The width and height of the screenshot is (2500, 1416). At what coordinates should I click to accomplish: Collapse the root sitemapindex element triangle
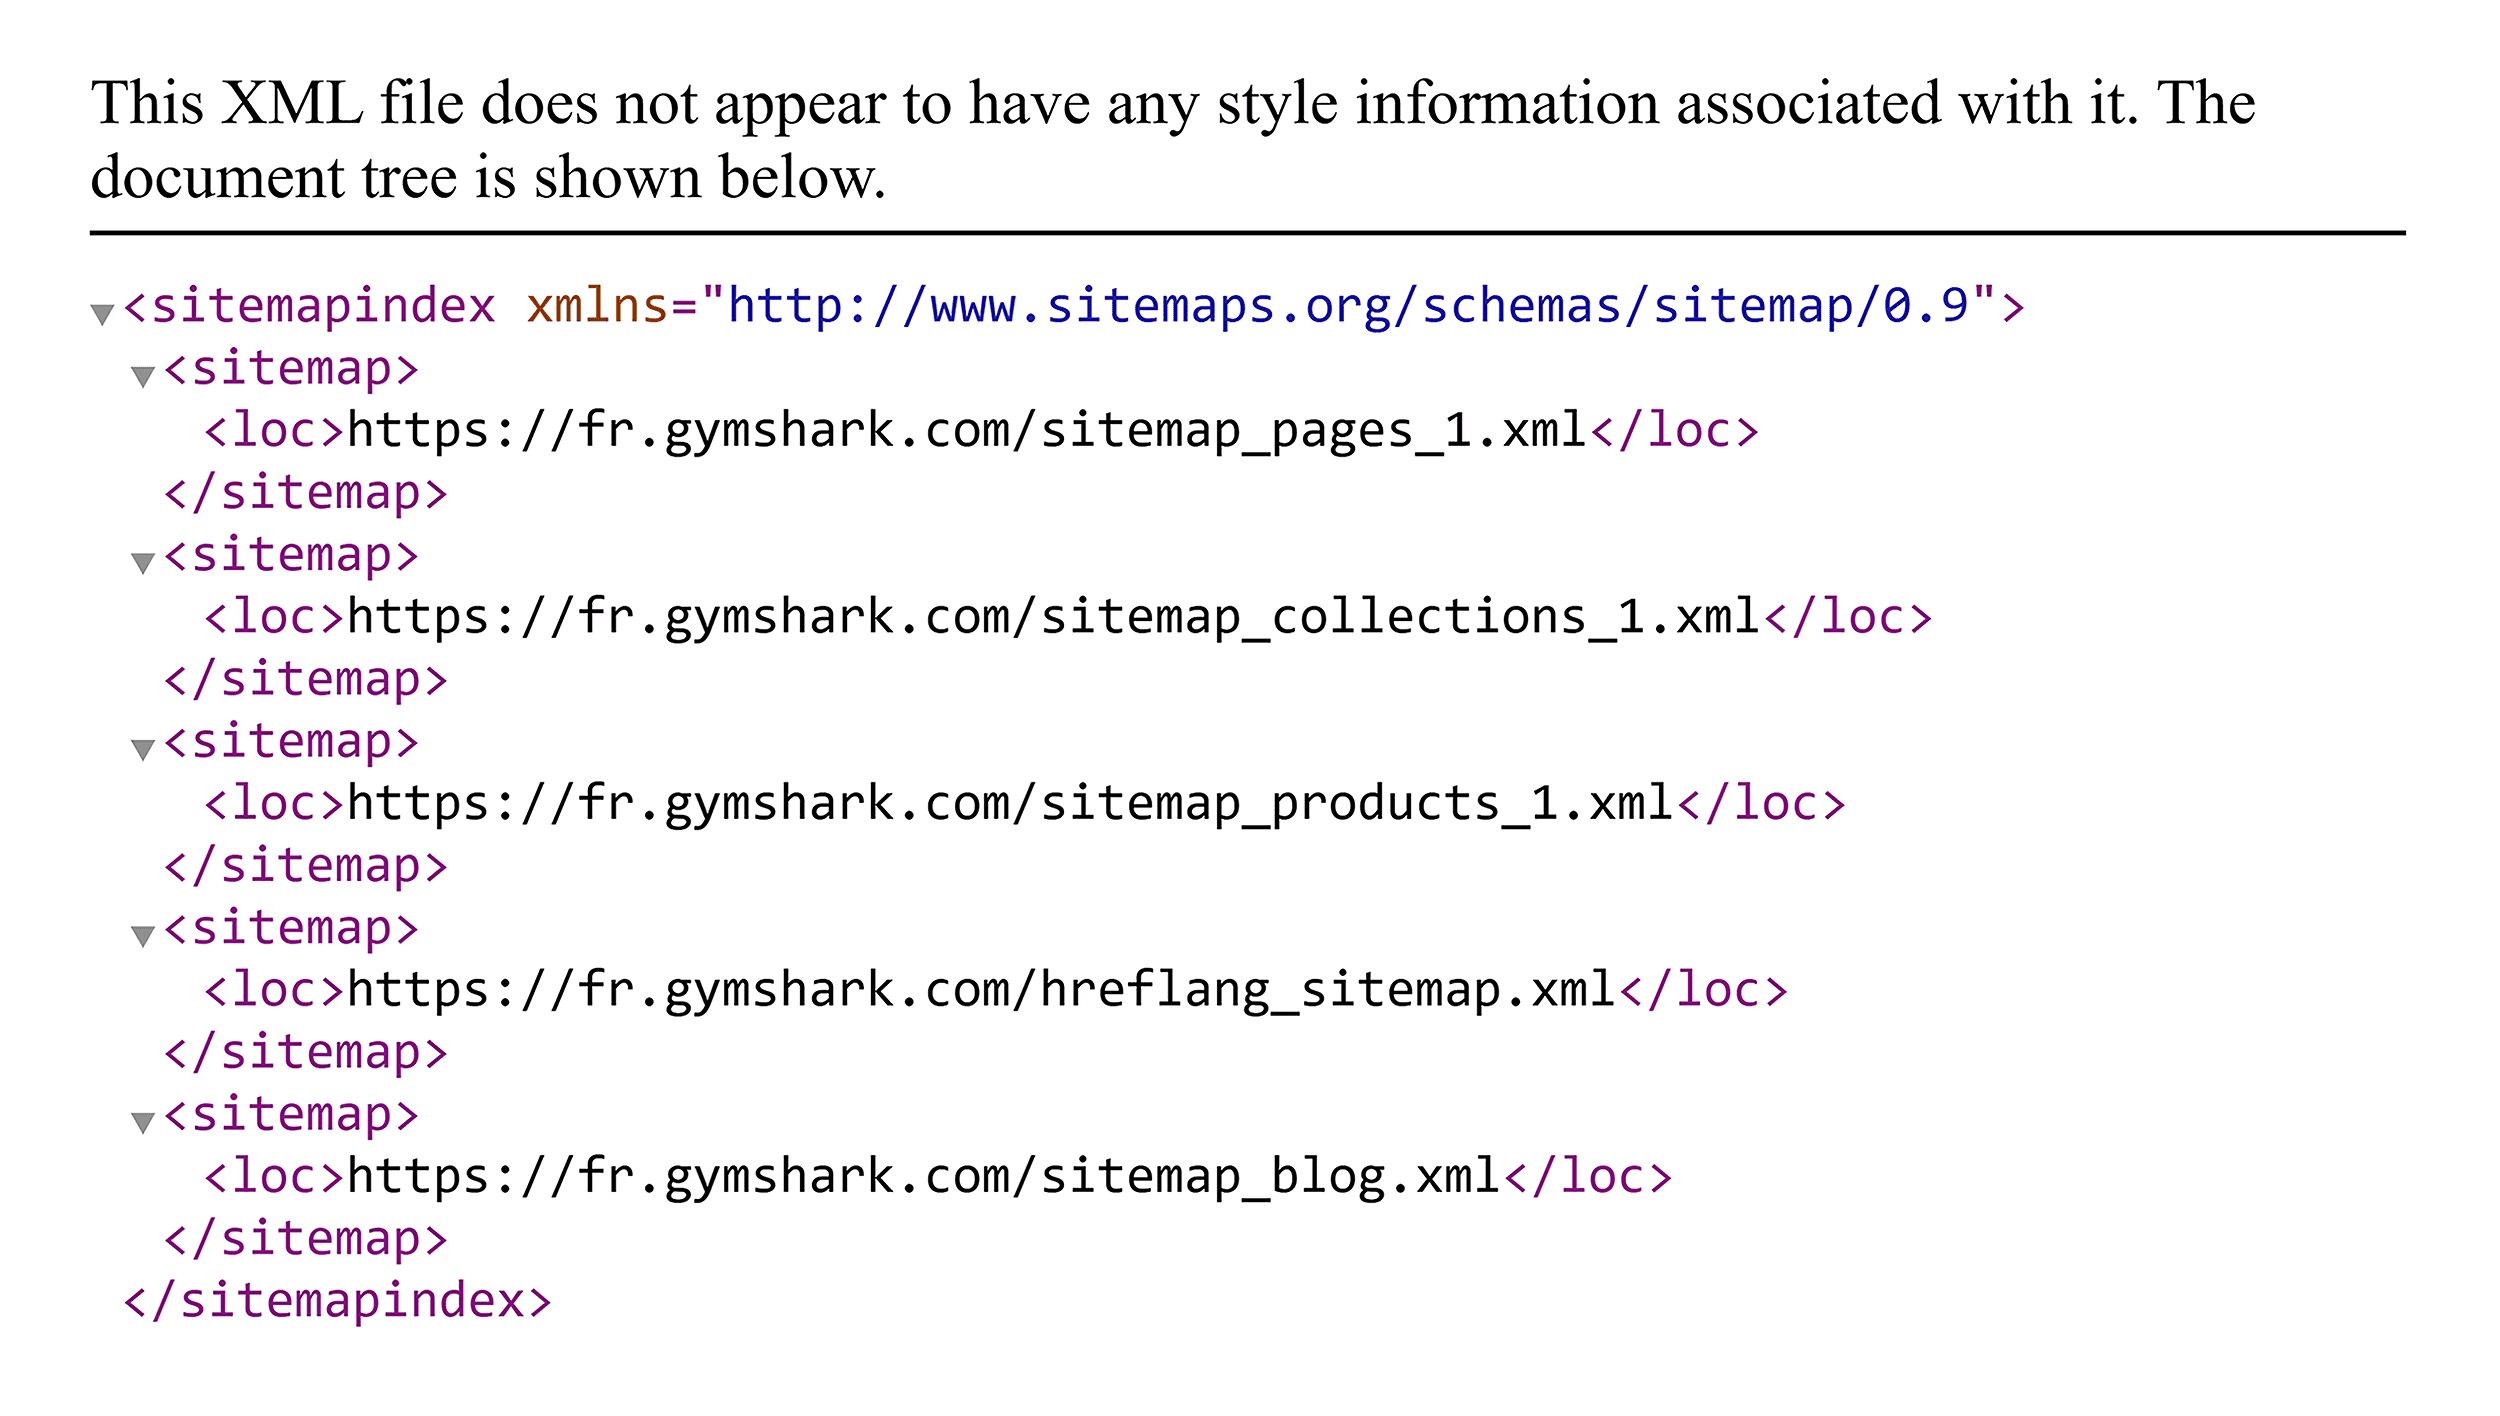click(x=103, y=315)
